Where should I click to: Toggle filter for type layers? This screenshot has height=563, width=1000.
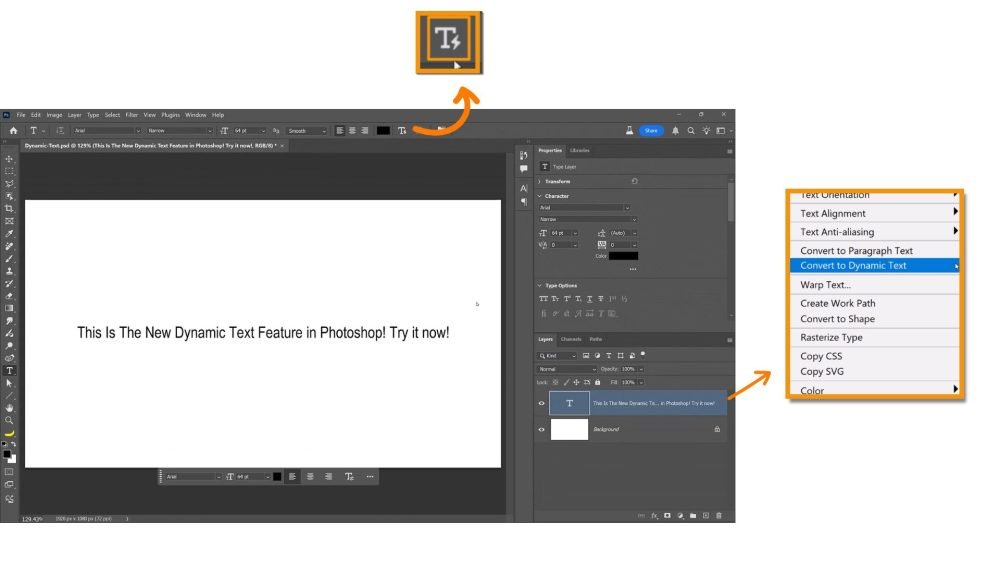[x=608, y=356]
